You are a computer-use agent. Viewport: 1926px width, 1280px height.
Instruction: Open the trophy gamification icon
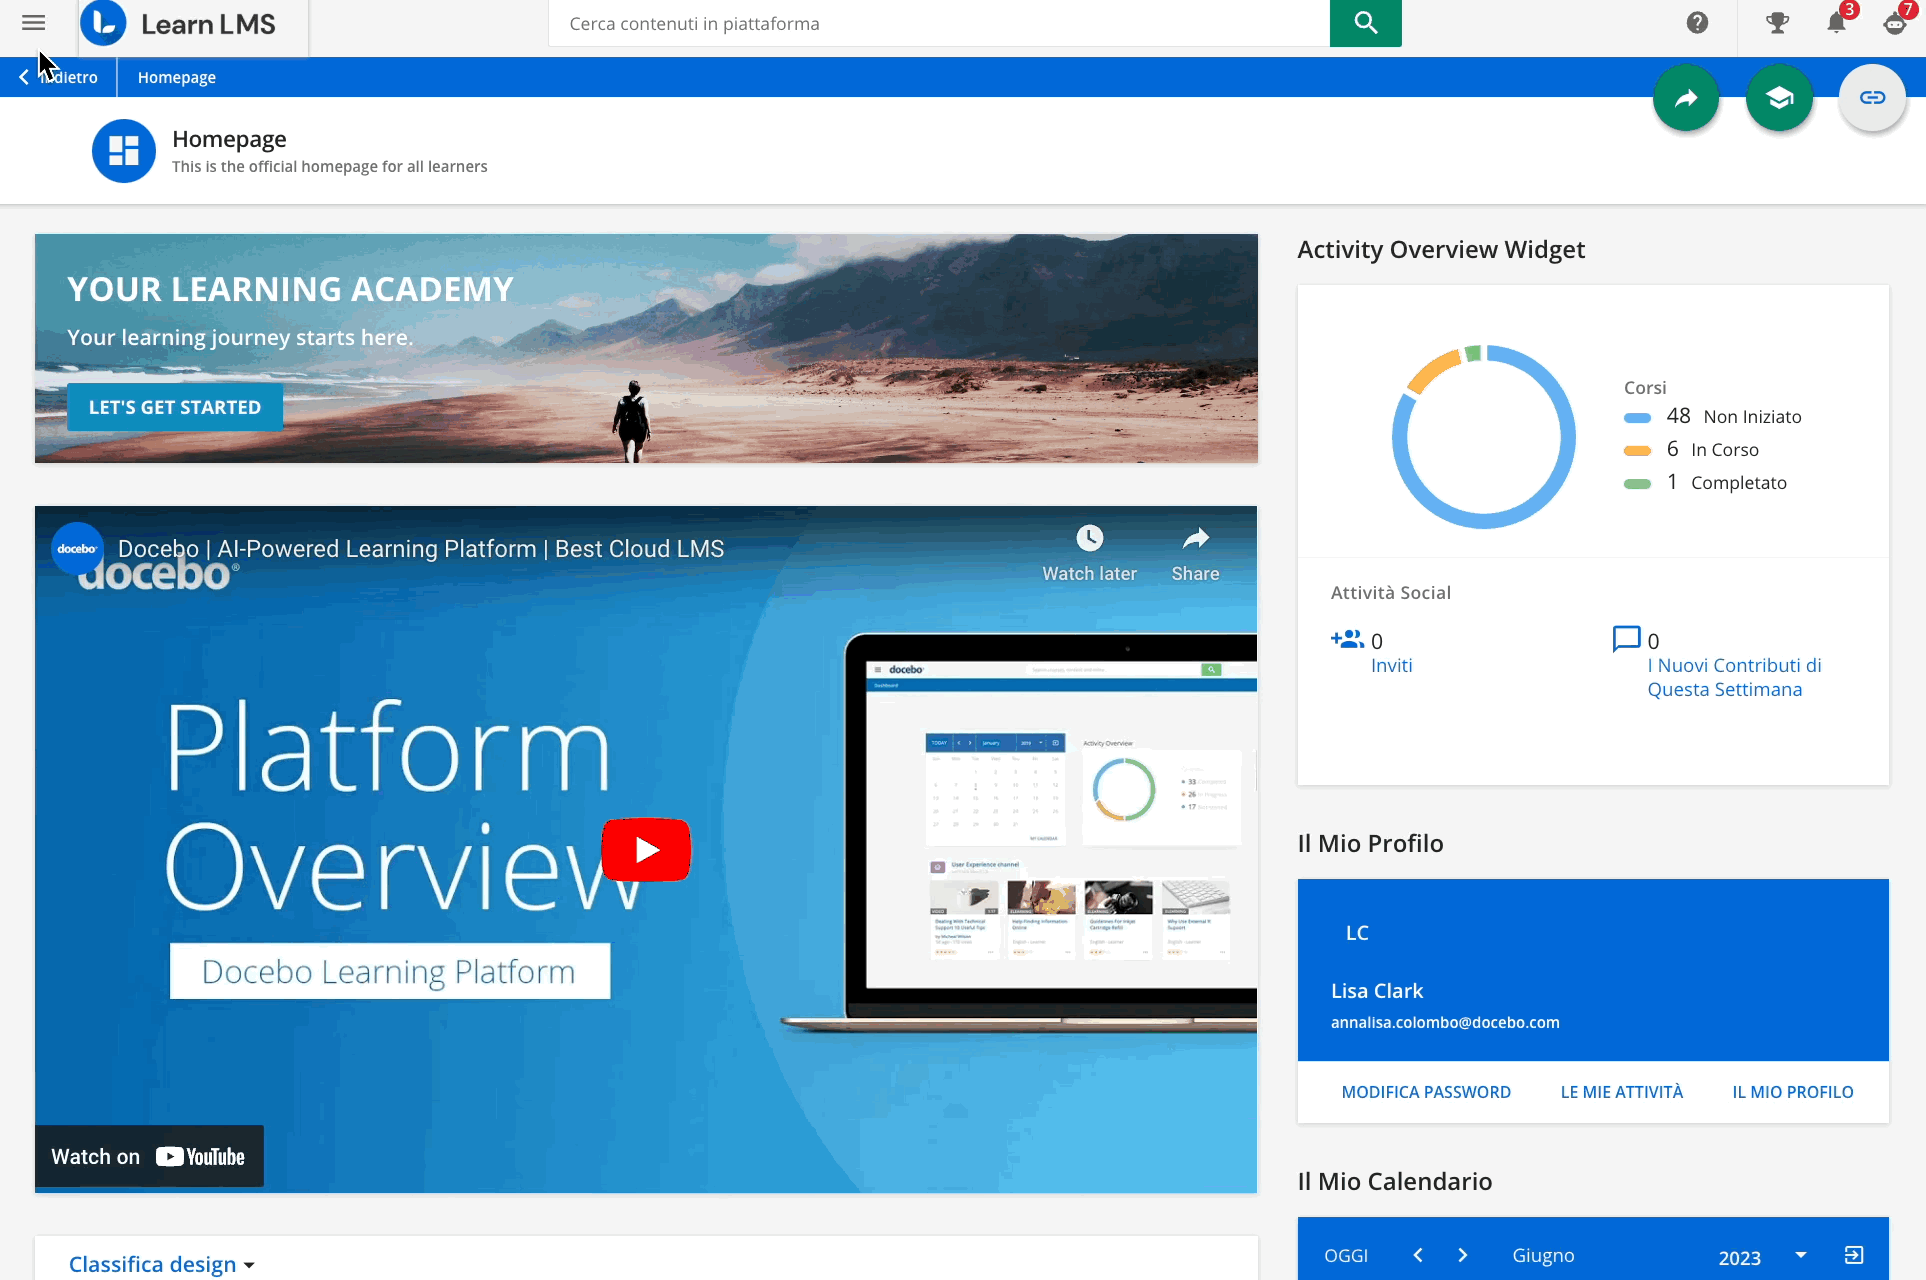[1777, 23]
